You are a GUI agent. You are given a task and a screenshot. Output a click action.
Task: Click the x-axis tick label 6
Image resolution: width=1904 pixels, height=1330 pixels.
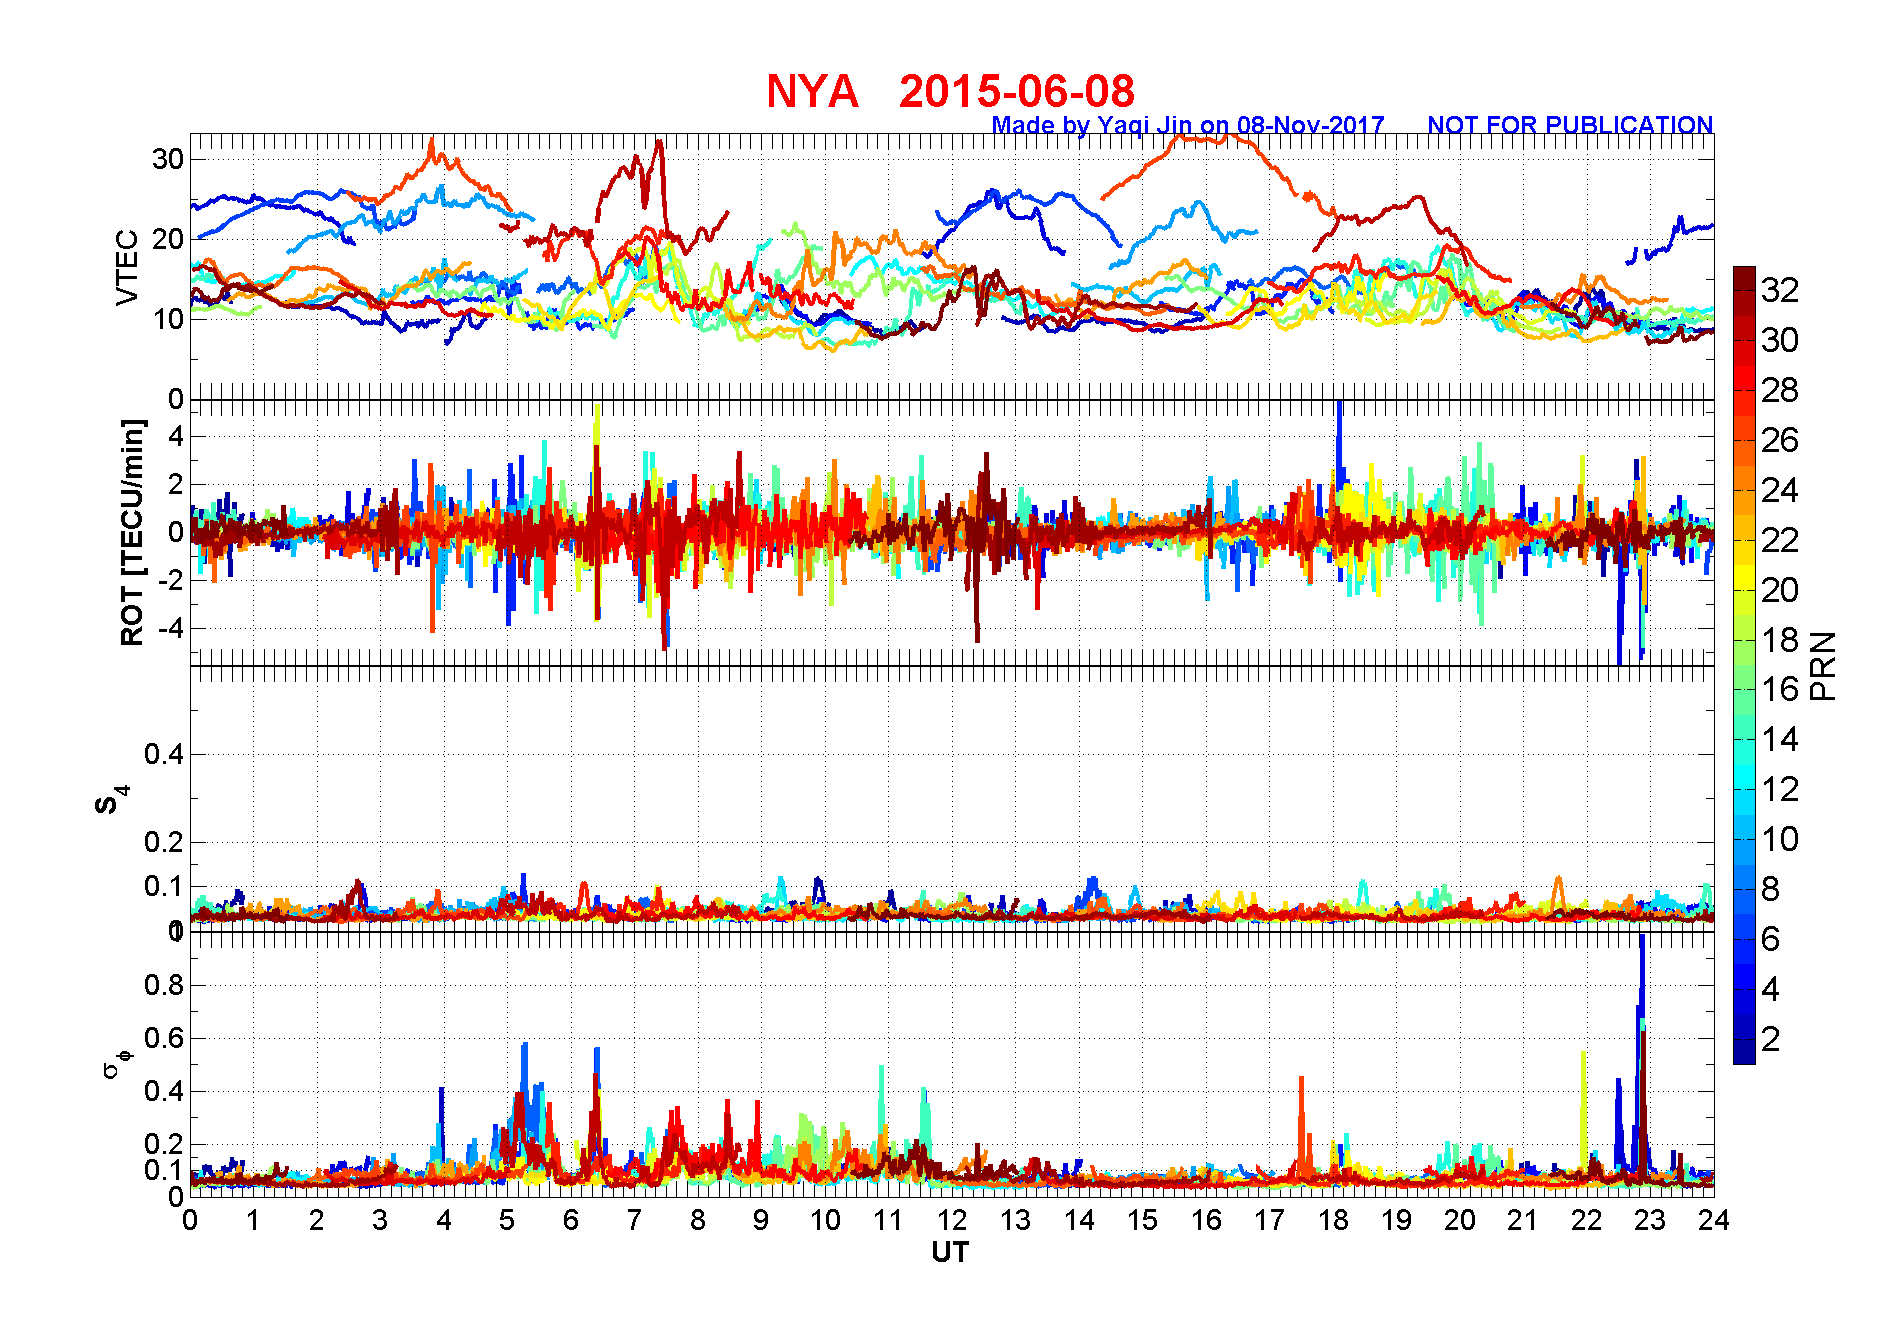click(571, 1220)
